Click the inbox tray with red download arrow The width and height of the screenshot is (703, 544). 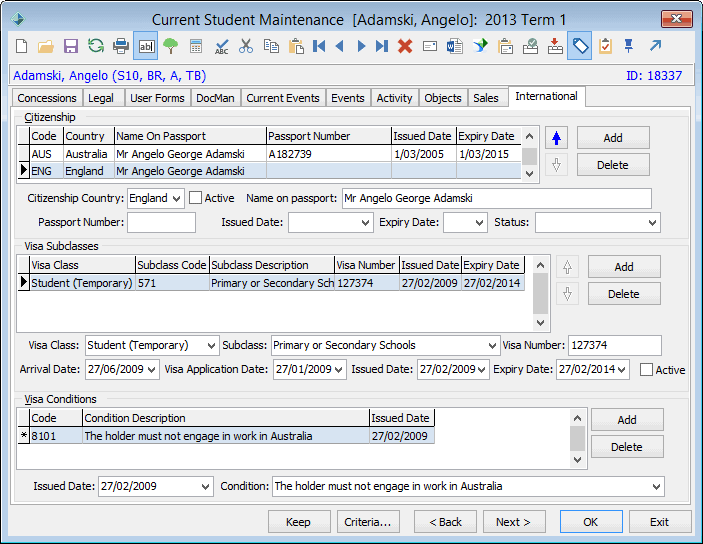pos(555,46)
